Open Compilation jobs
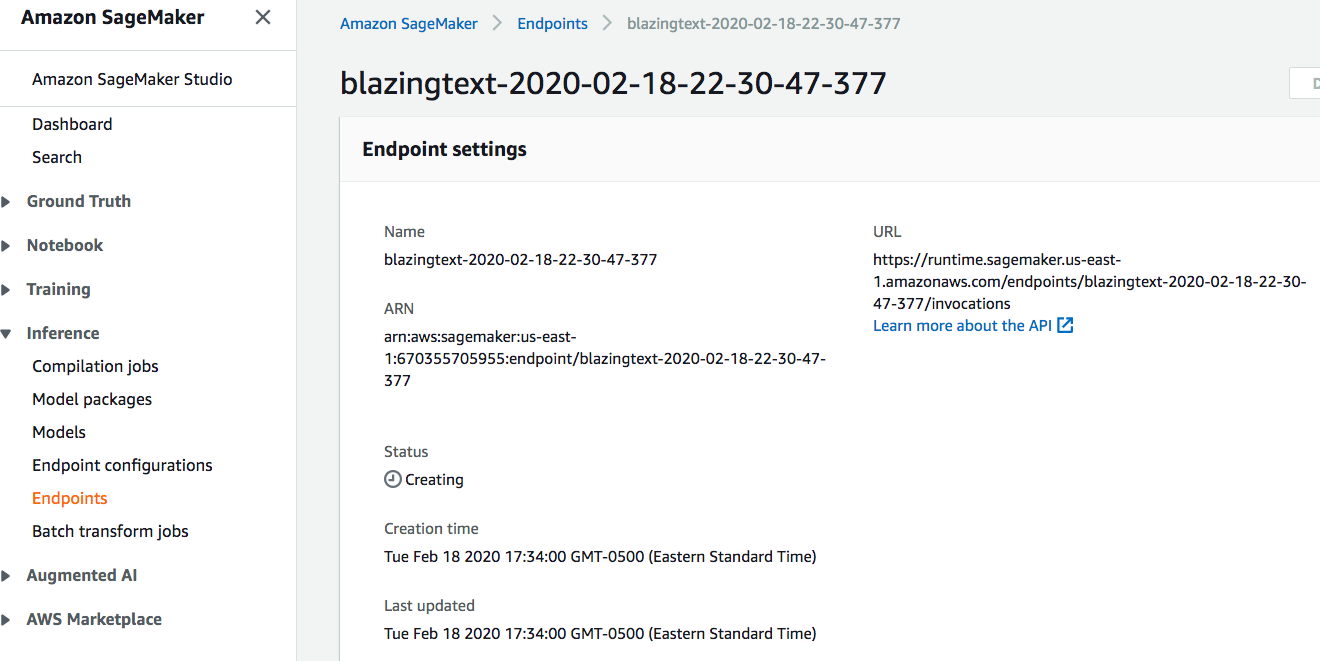 point(95,366)
